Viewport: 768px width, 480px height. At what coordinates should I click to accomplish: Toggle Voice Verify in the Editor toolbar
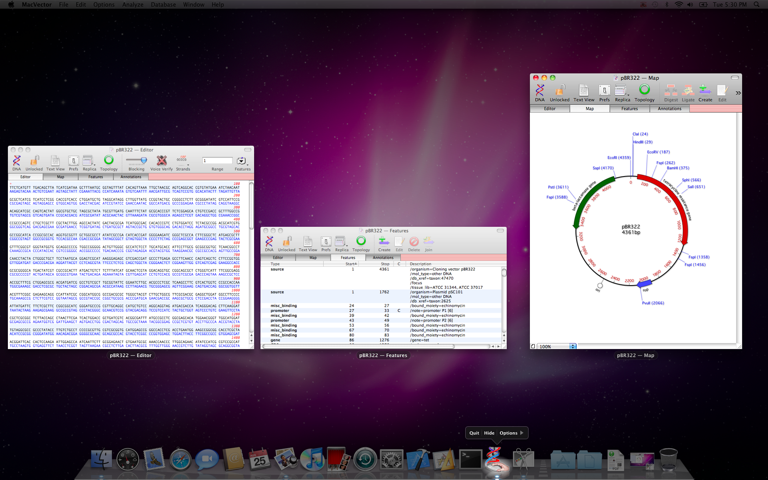pos(161,161)
